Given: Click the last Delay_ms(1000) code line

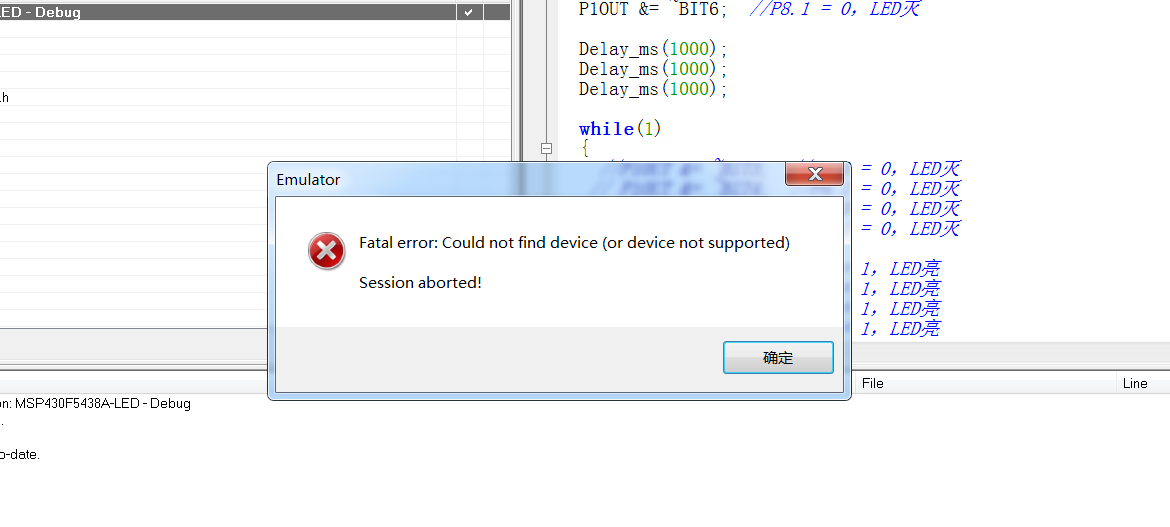Looking at the screenshot, I should point(652,90).
